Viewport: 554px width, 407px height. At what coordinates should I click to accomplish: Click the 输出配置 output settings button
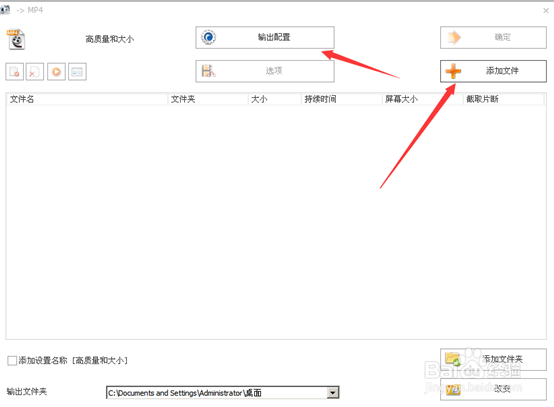coord(265,37)
